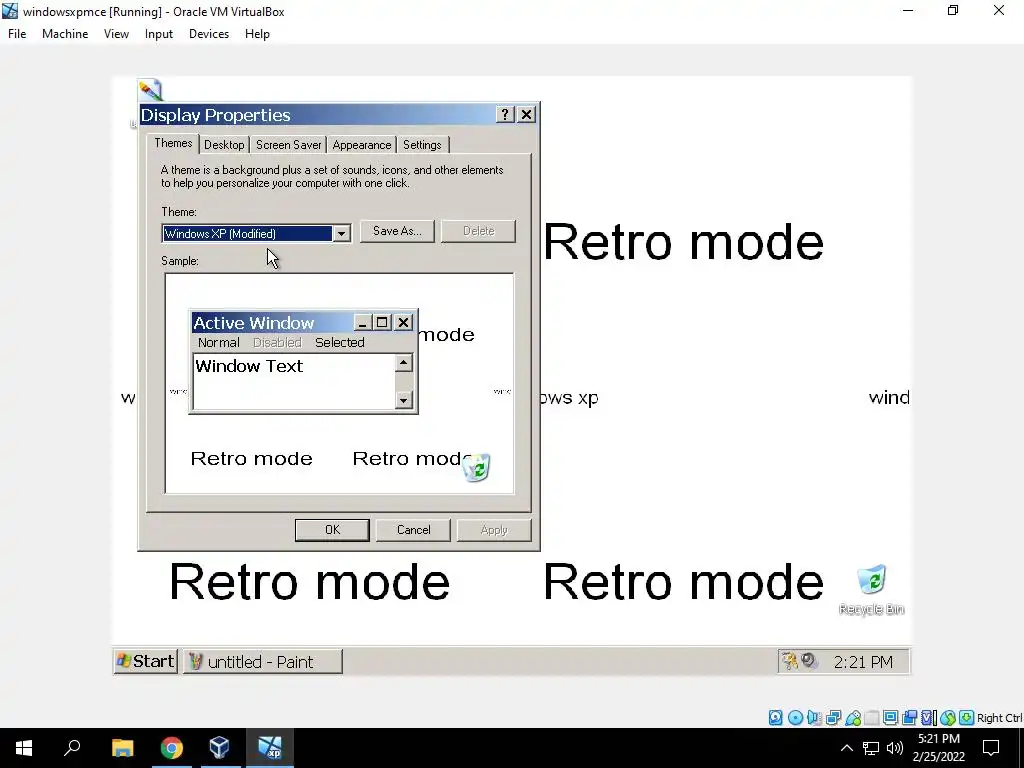Click the optical disc icon in VirtualBox status bar
1024x768 pixels.
795,718
